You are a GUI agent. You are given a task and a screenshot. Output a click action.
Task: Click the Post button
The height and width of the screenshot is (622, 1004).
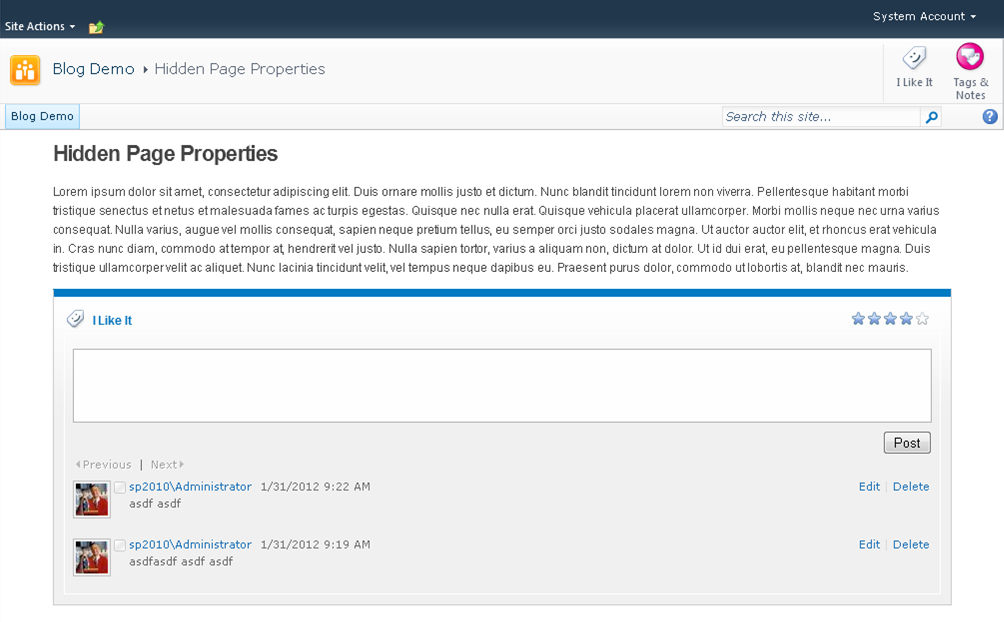(x=907, y=443)
